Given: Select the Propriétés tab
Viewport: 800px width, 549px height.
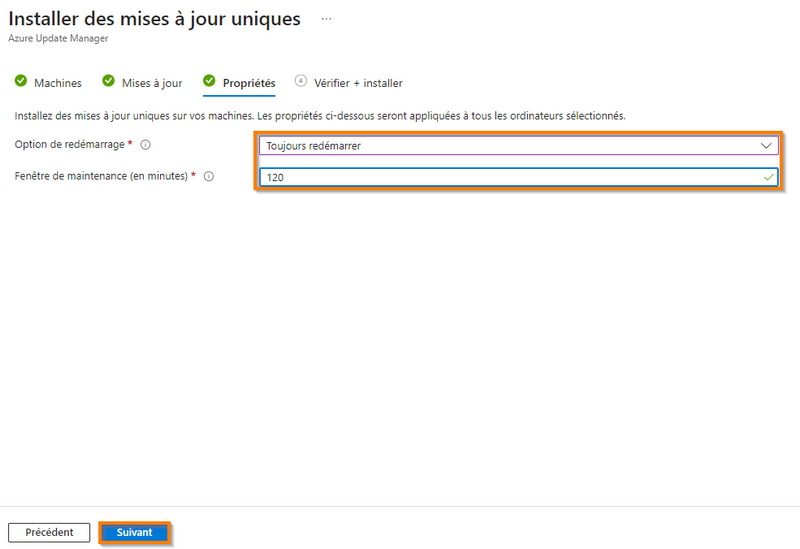Looking at the screenshot, I should (x=249, y=83).
